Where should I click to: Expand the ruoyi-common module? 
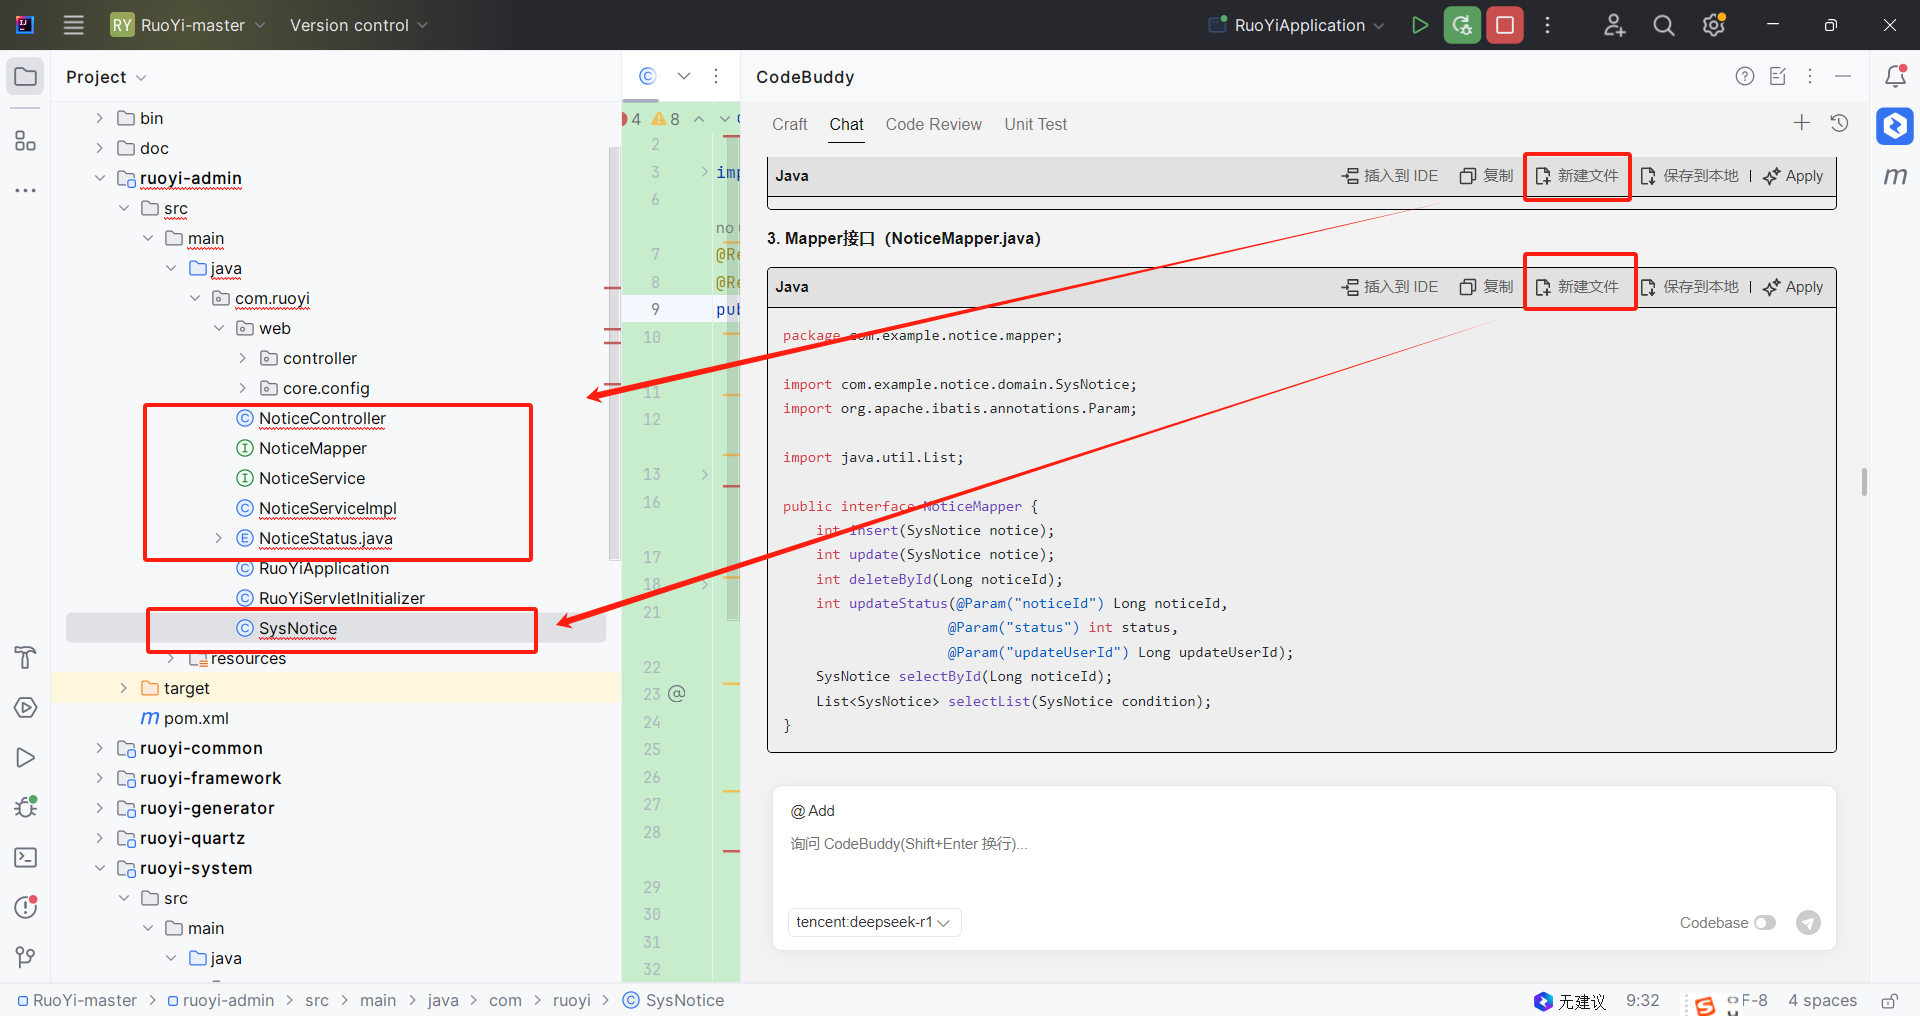pos(99,748)
